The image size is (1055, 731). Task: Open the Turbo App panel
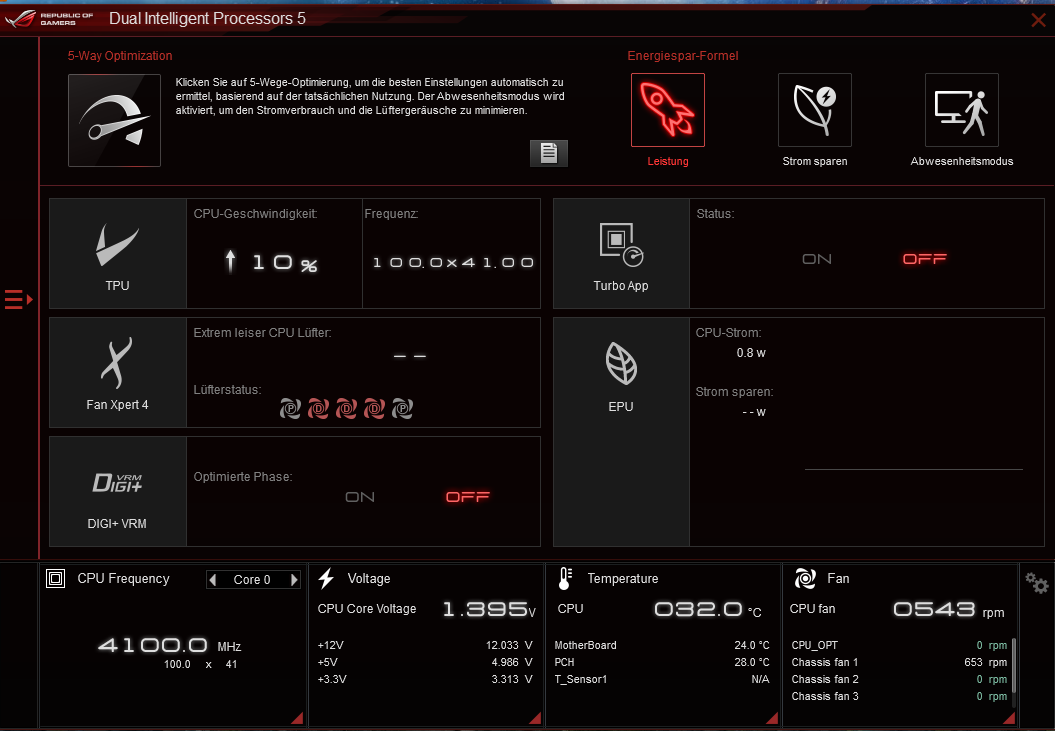(x=621, y=253)
